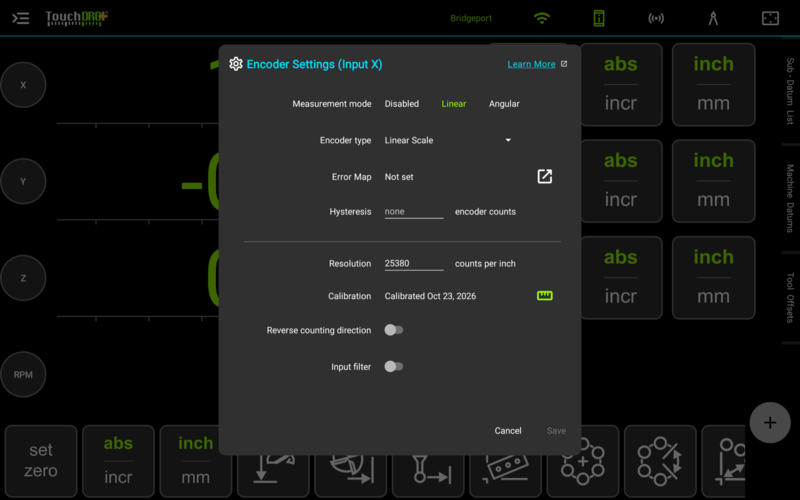Open the compass drawing tool icon
This screenshot has width=800, height=500.
[x=713, y=18]
